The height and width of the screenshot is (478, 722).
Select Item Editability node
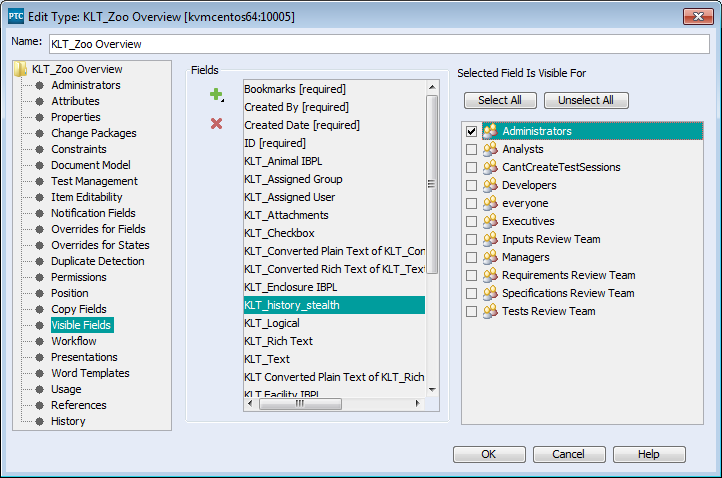point(87,197)
